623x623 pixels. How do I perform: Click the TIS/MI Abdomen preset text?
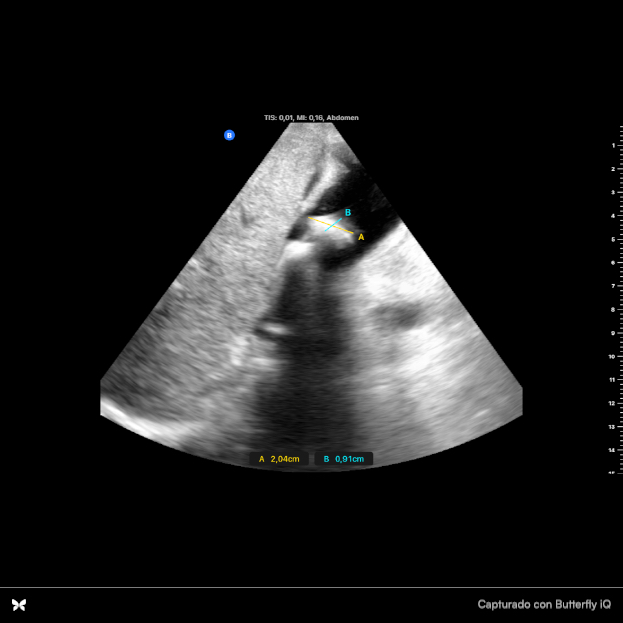311,118
